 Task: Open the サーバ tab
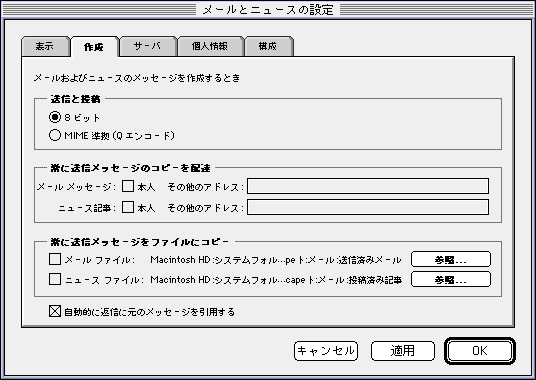pyautogui.click(x=148, y=46)
